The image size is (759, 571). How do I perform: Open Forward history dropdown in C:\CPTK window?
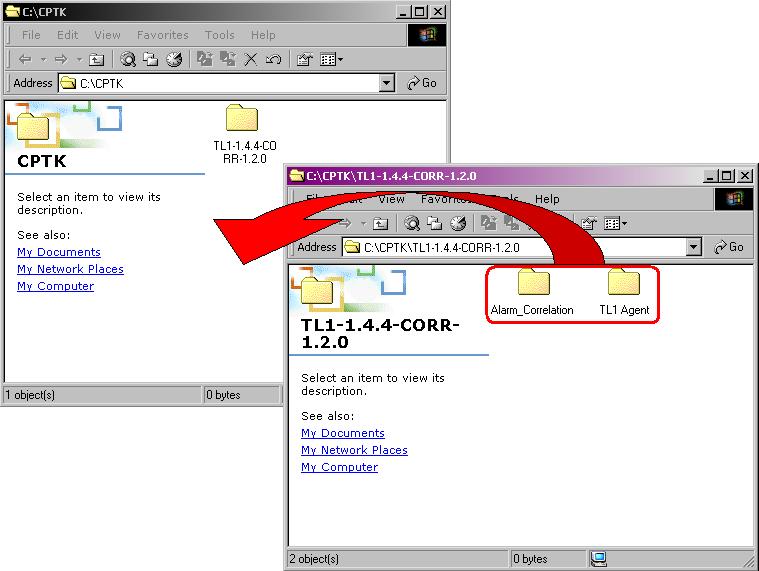[79, 60]
